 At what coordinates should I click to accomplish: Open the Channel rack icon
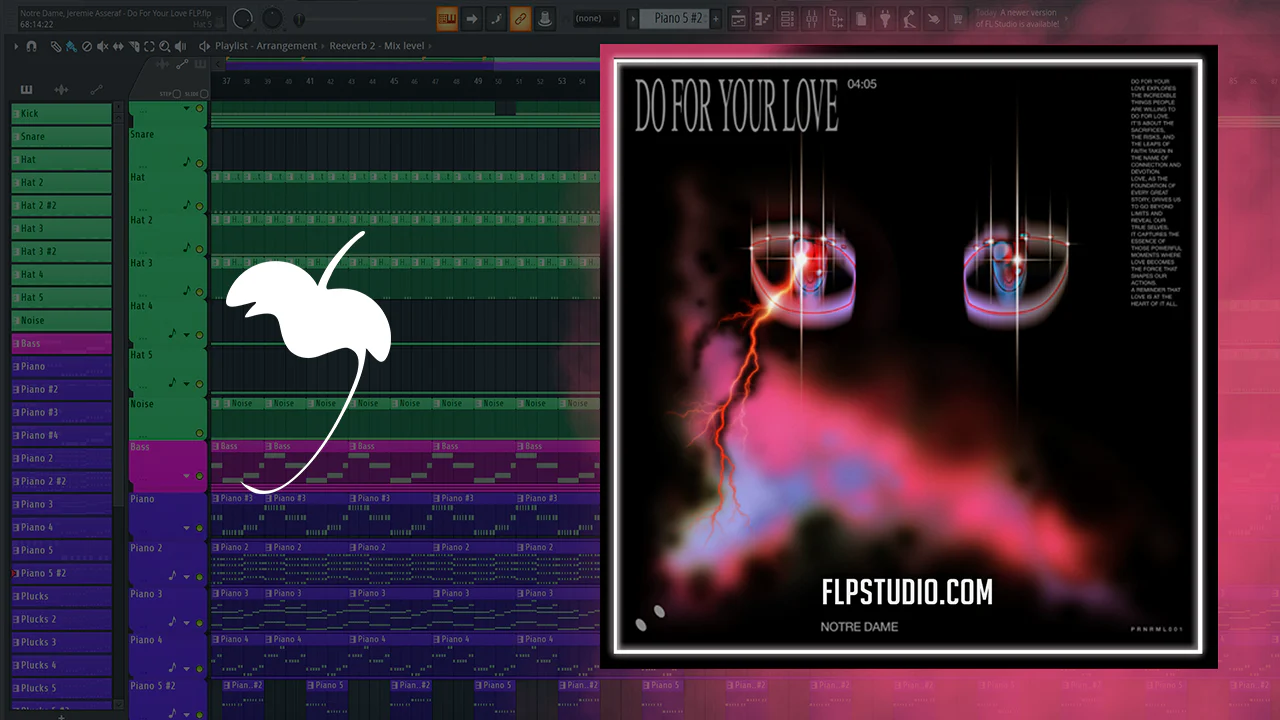pyautogui.click(x=788, y=18)
